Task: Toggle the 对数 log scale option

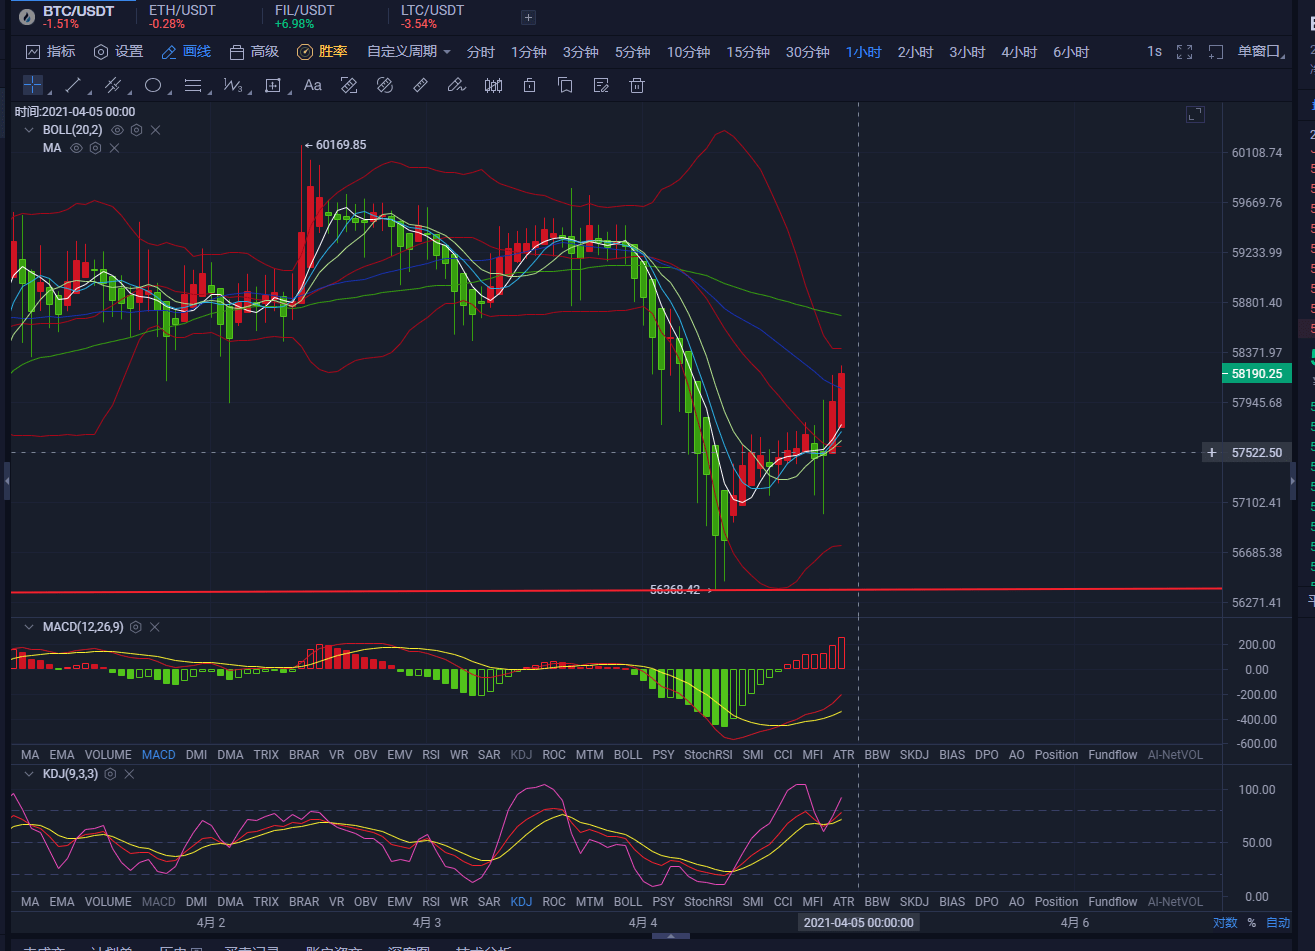Action: pos(1225,923)
